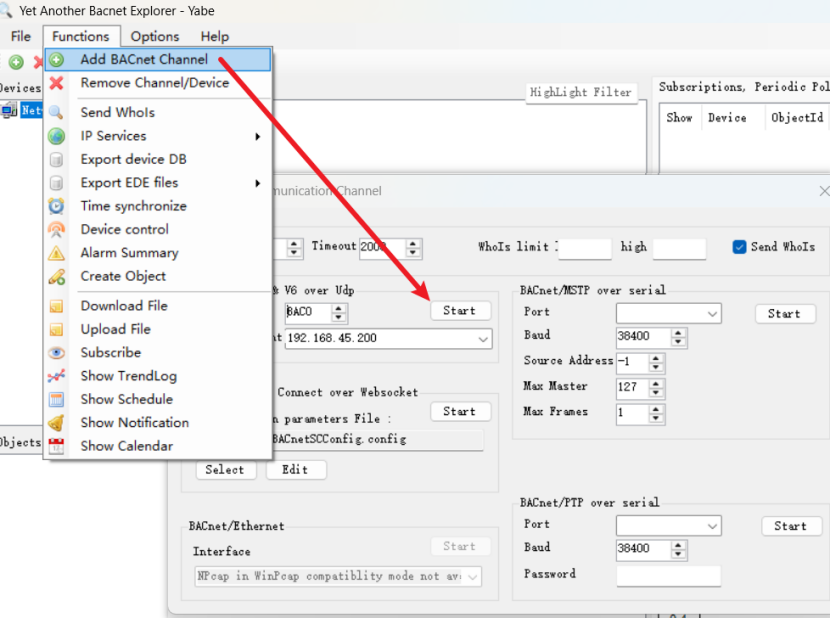This screenshot has width=830, height=618.
Task: Click the eye icon beside Subscribe
Action: coord(57,353)
